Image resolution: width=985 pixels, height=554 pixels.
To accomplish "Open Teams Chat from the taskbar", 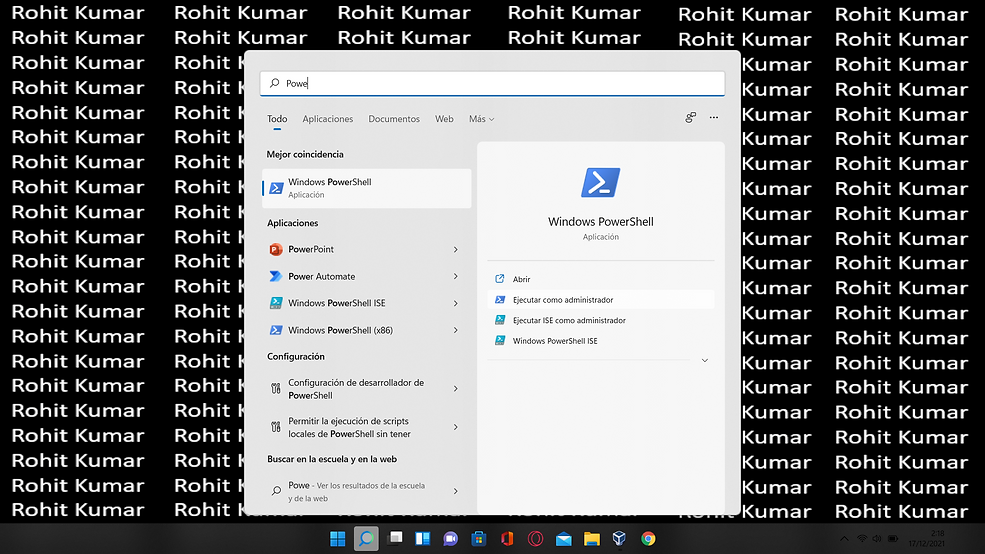I will point(450,539).
